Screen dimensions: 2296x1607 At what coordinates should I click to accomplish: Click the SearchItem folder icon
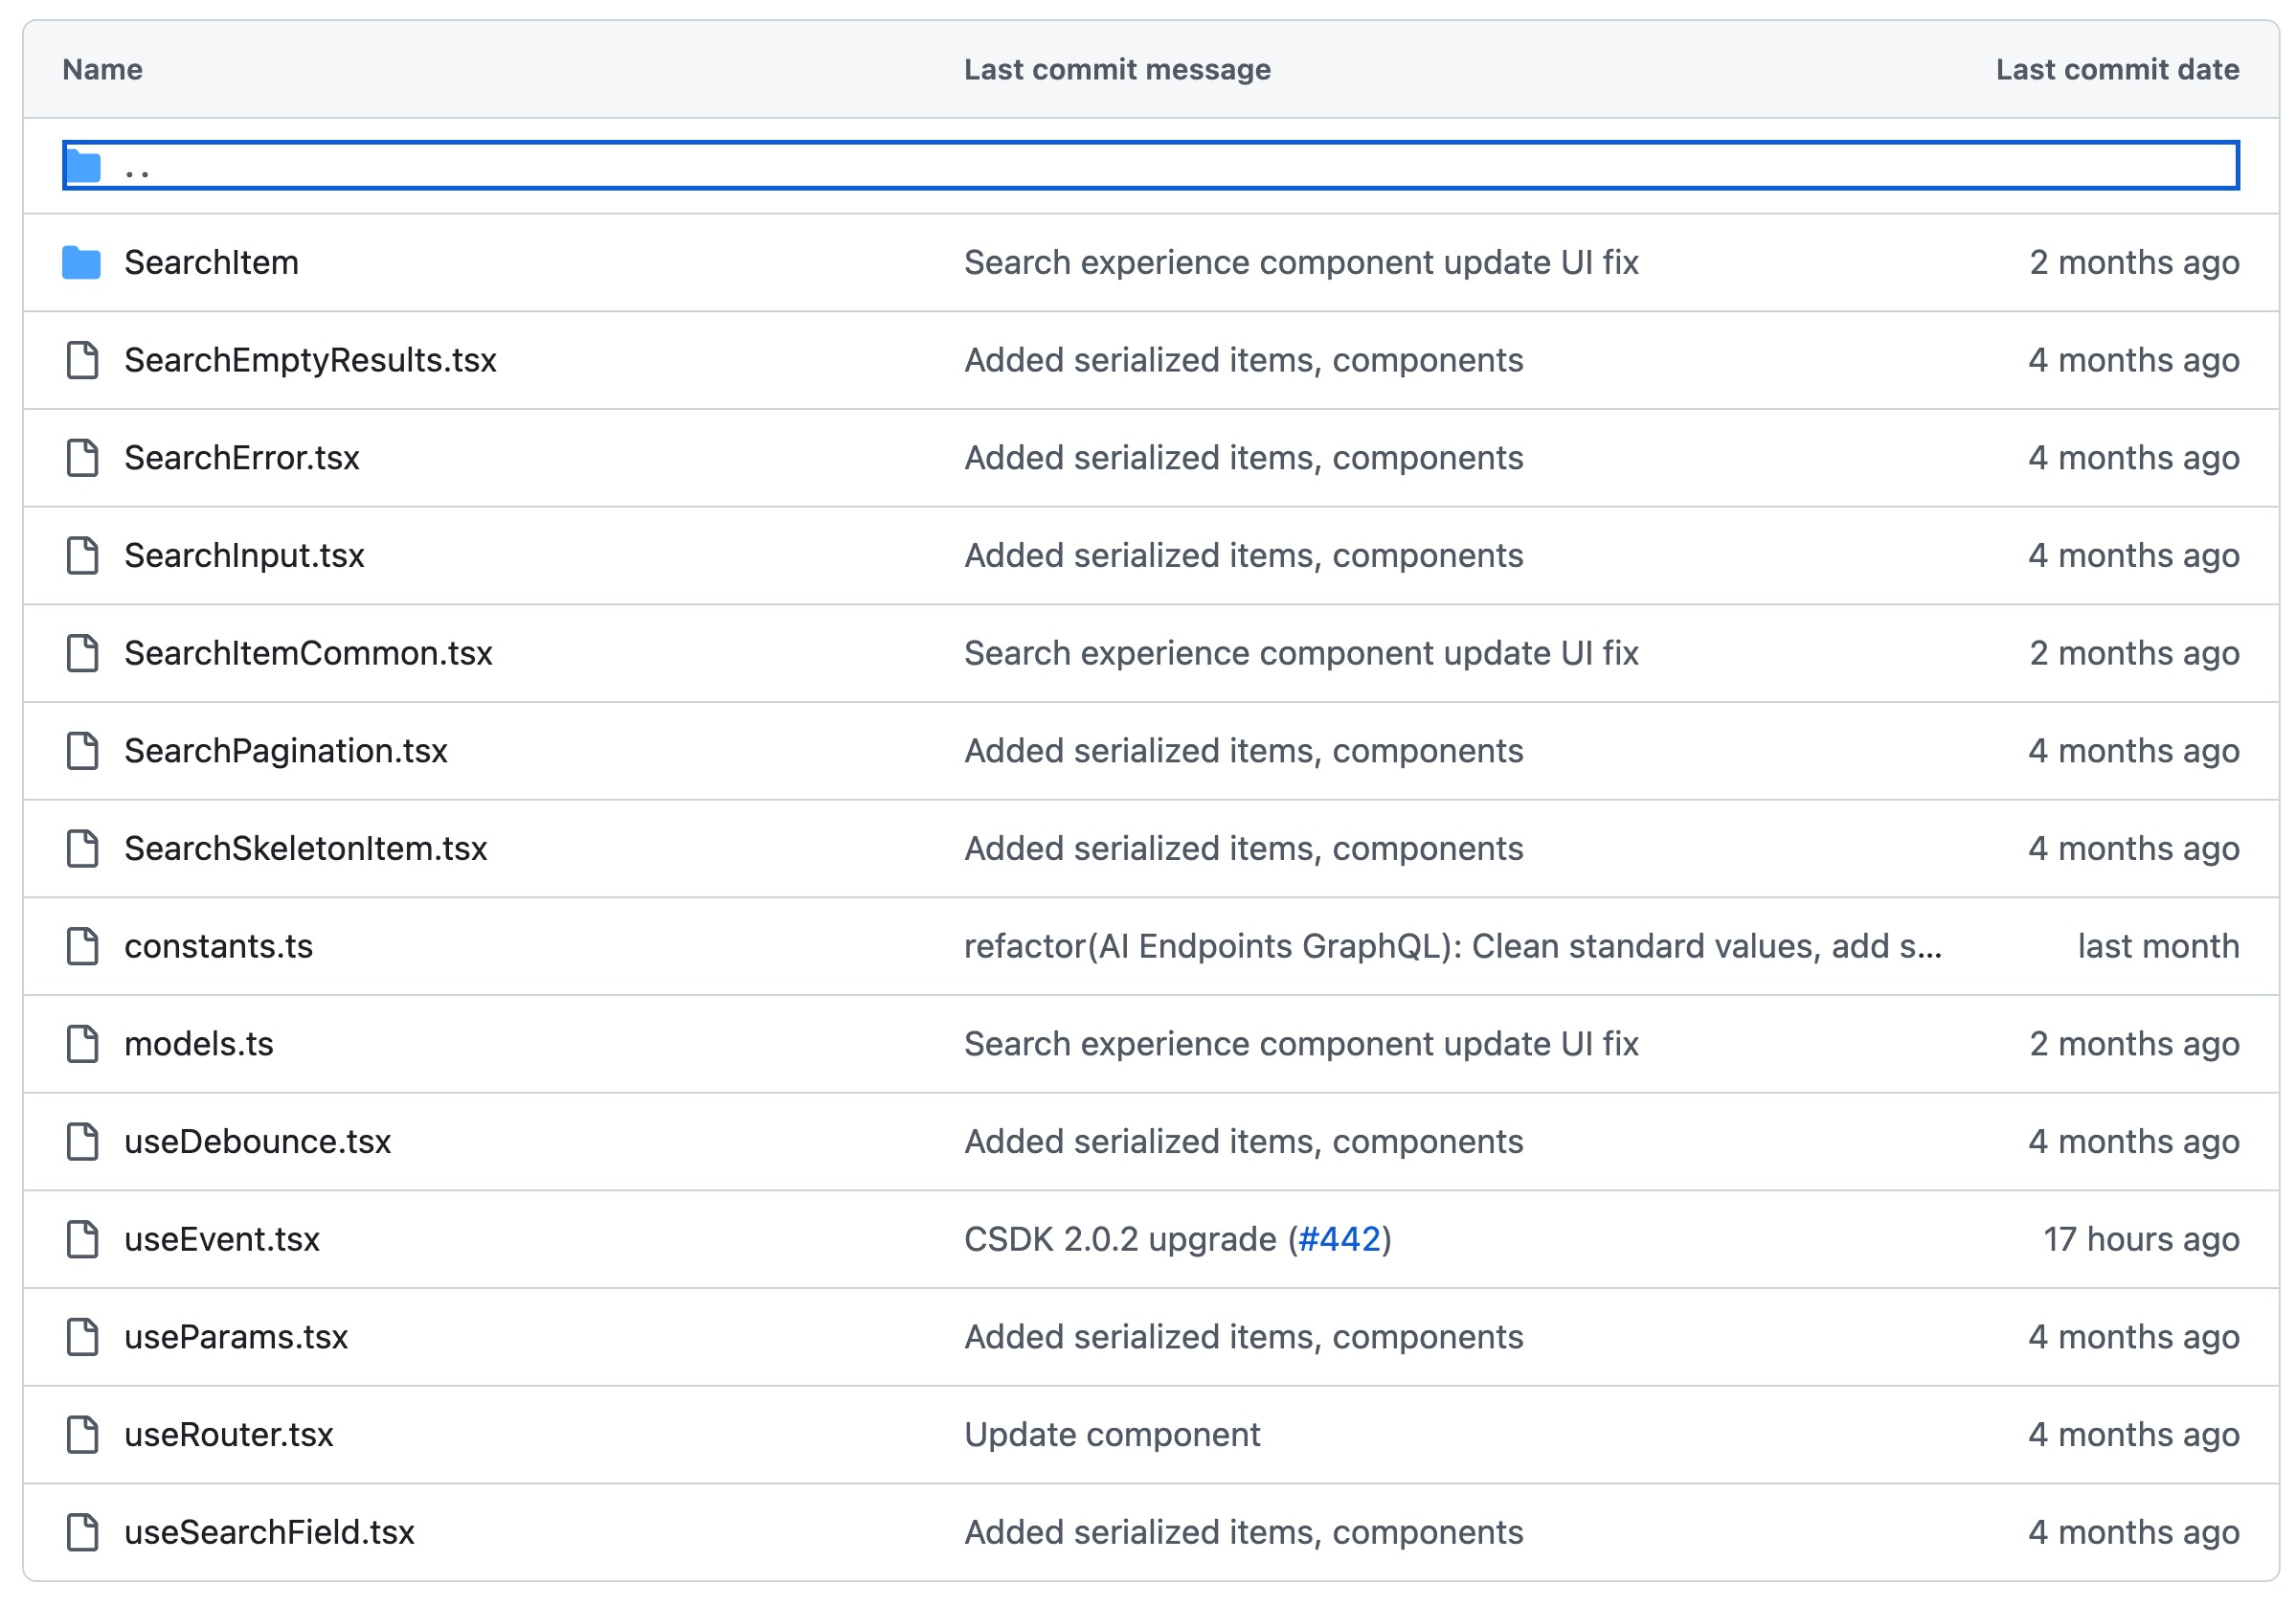tap(83, 262)
